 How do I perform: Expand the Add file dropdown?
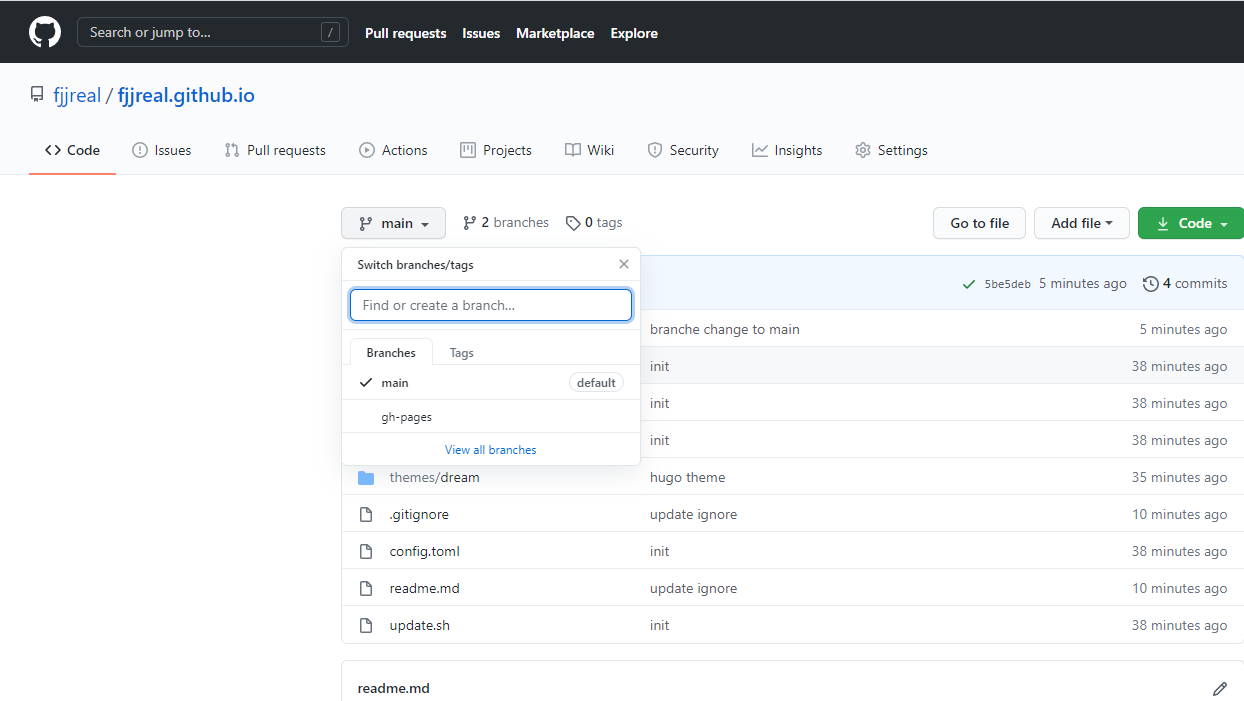point(1081,222)
